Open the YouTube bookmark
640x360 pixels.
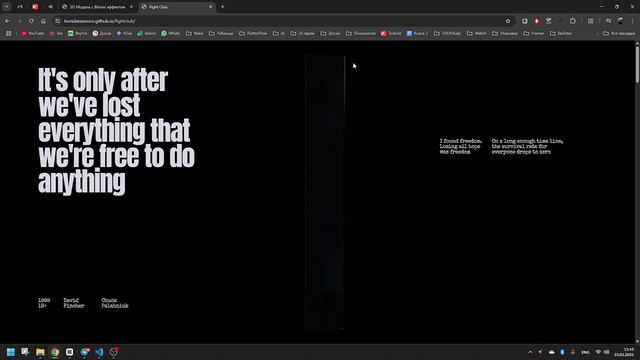(x=33, y=33)
